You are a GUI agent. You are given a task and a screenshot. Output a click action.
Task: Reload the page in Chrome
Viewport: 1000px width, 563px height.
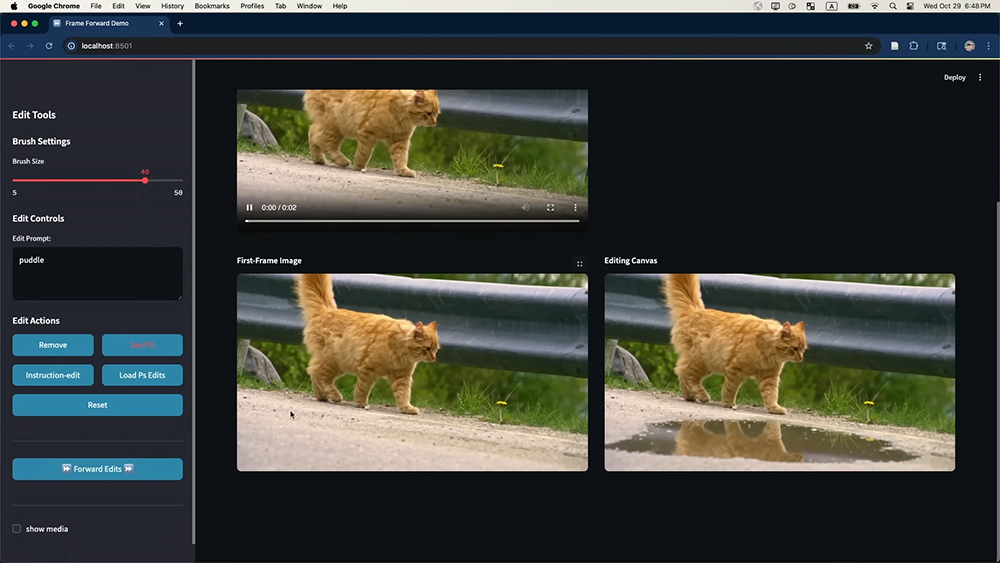pyautogui.click(x=48, y=46)
